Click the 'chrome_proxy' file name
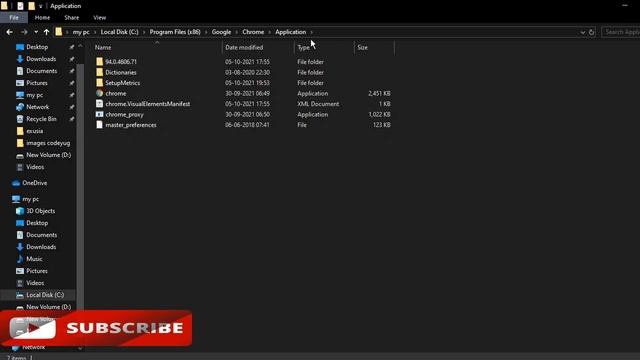 pyautogui.click(x=124, y=115)
